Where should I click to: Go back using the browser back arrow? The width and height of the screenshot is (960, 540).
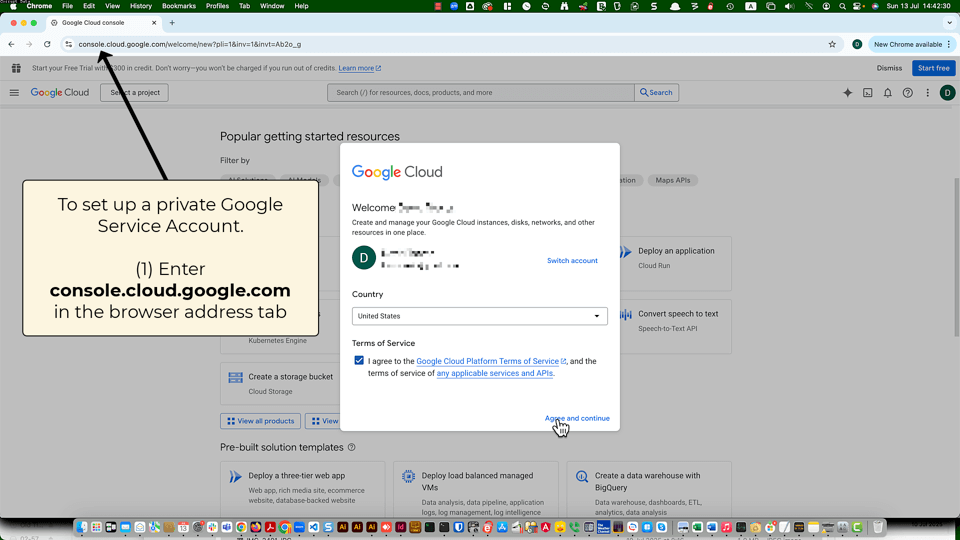pos(11,44)
